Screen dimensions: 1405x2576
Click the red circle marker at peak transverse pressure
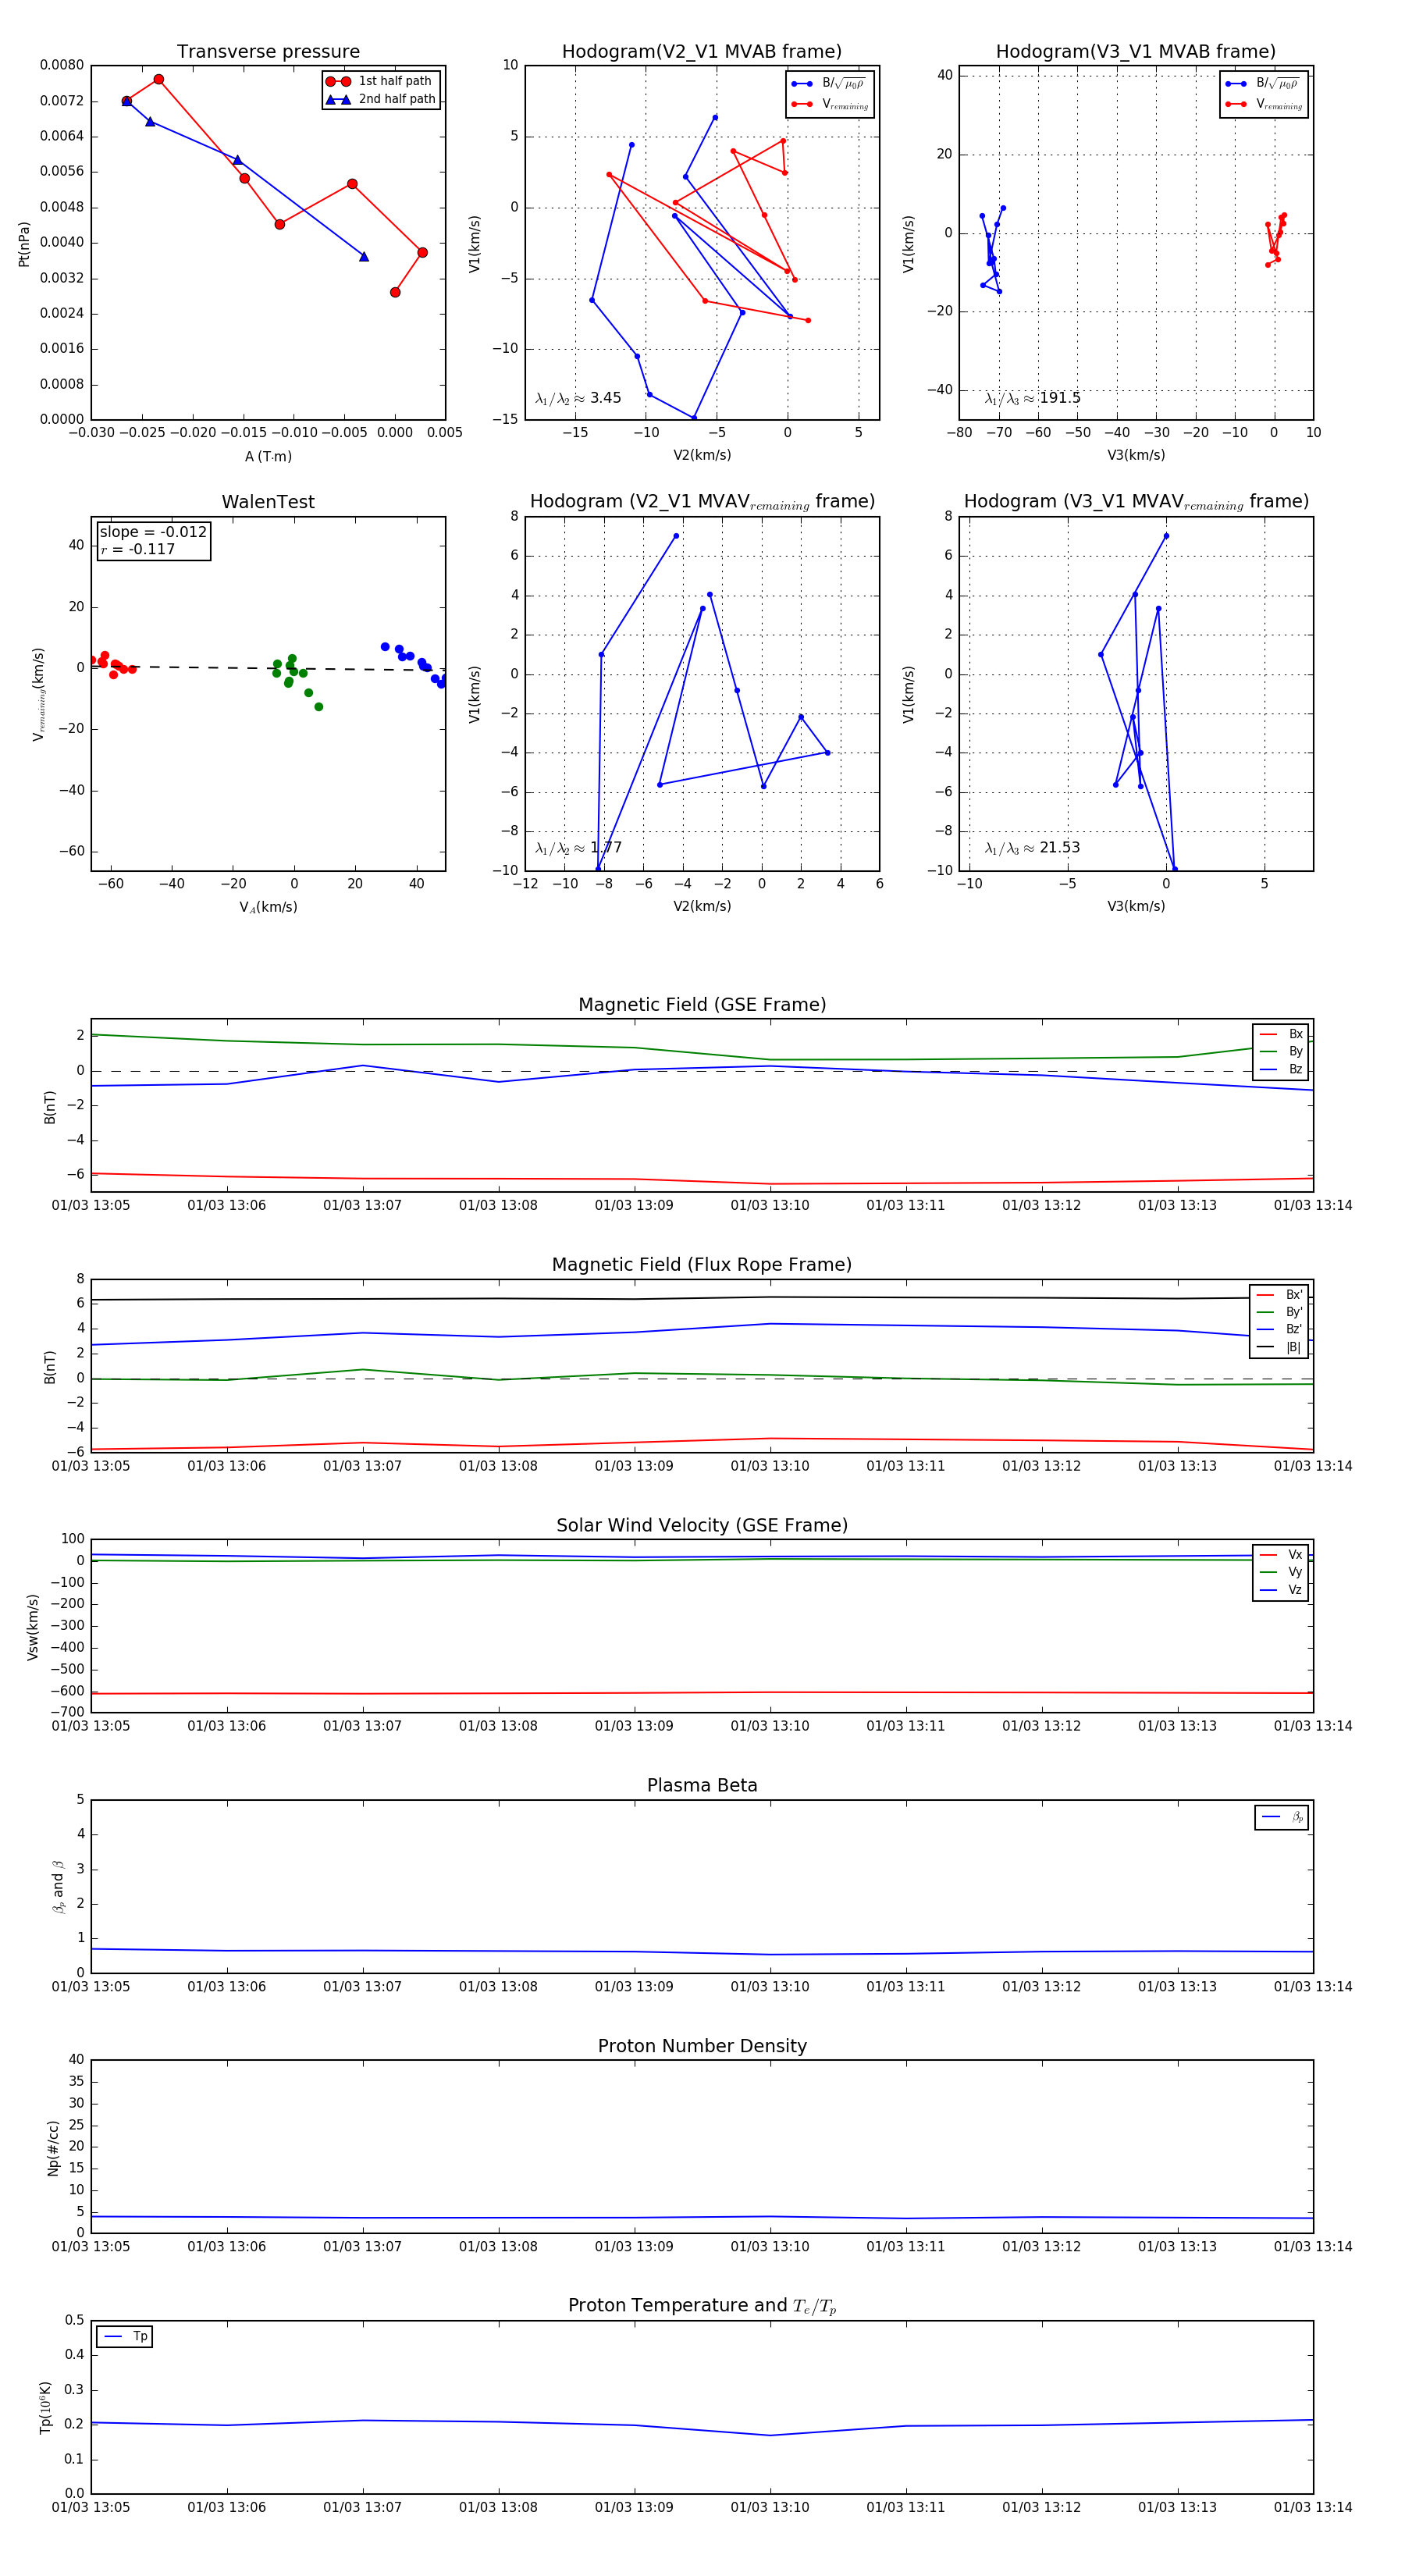[x=159, y=79]
